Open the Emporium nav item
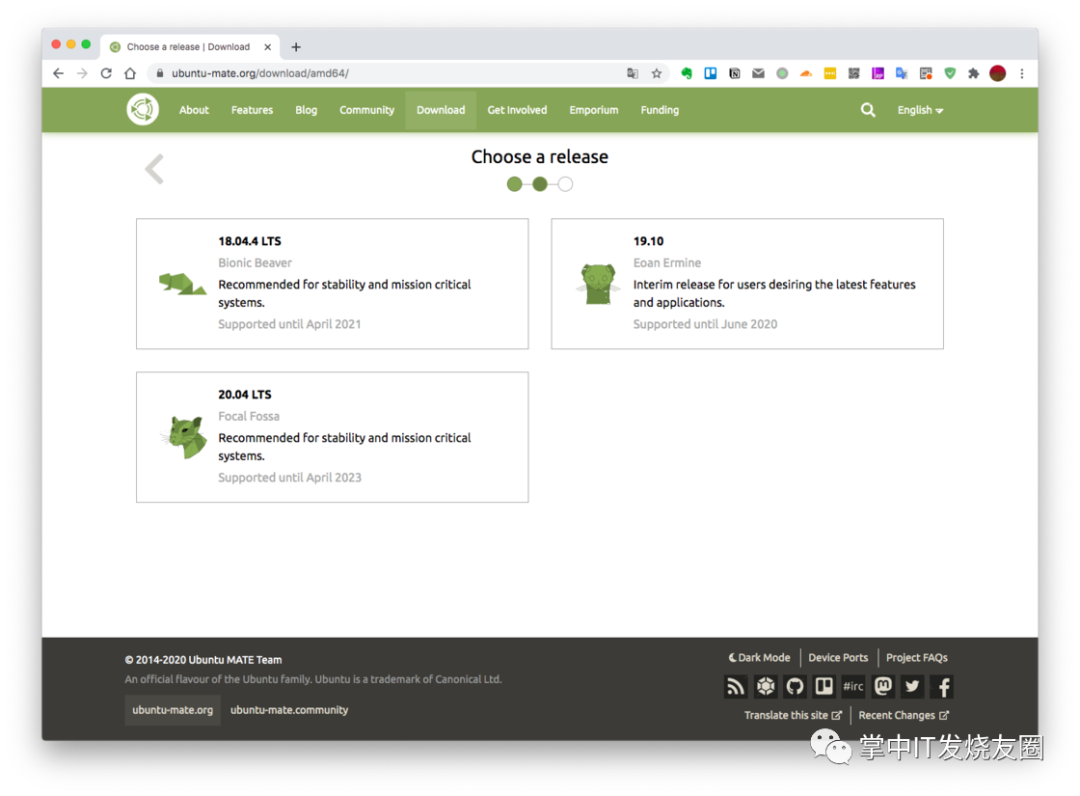 click(594, 110)
